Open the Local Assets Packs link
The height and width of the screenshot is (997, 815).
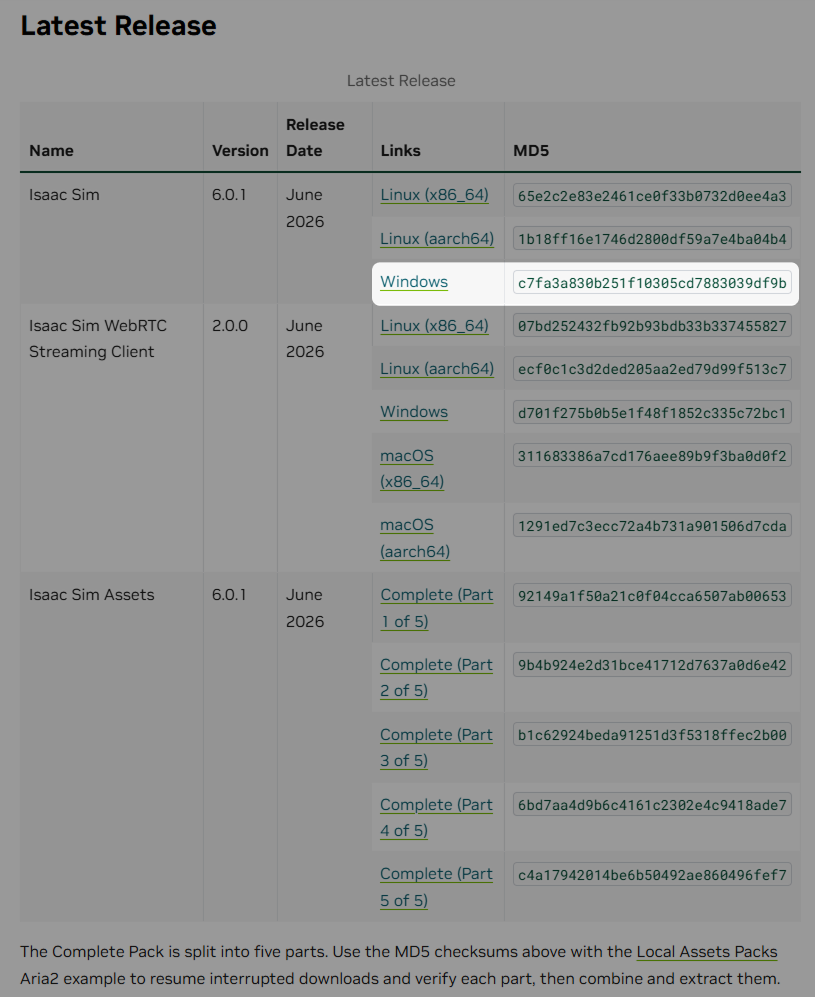click(707, 952)
